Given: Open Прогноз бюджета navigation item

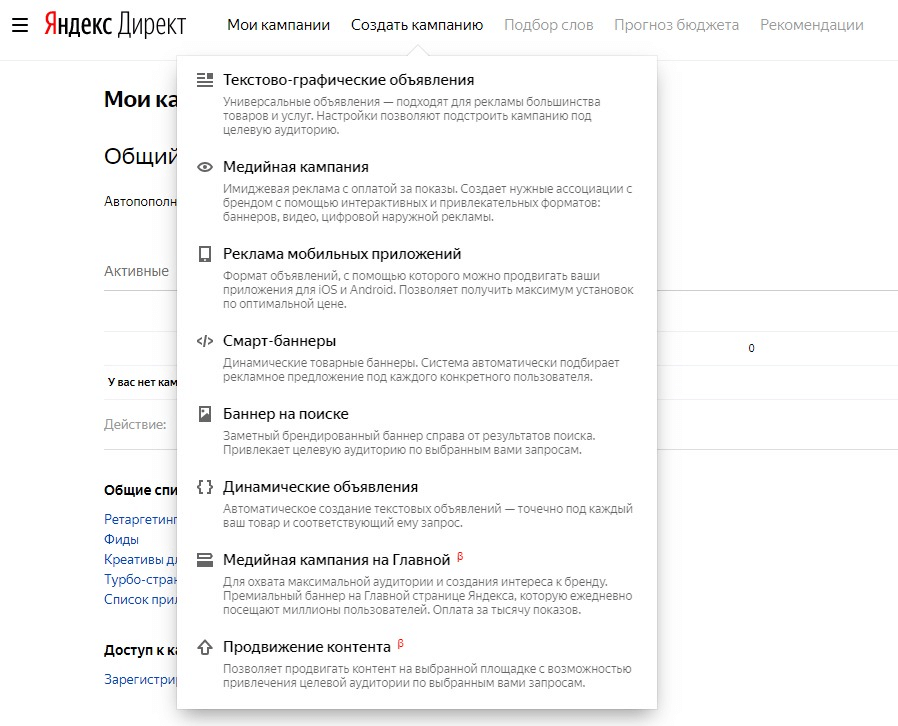Looking at the screenshot, I should pos(676,25).
